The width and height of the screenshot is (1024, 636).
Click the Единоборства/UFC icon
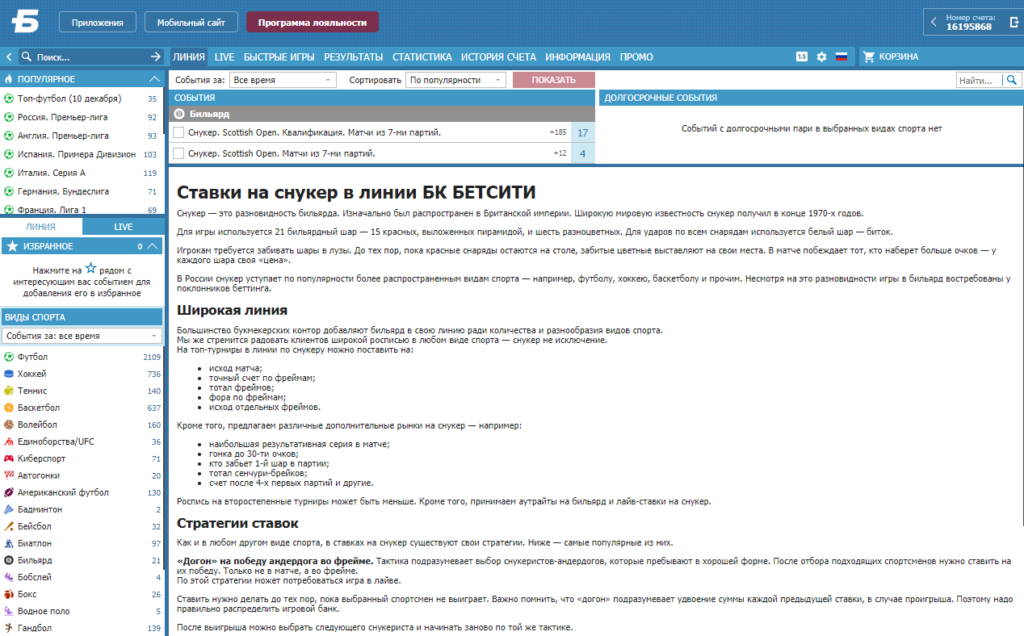pyautogui.click(x=9, y=441)
